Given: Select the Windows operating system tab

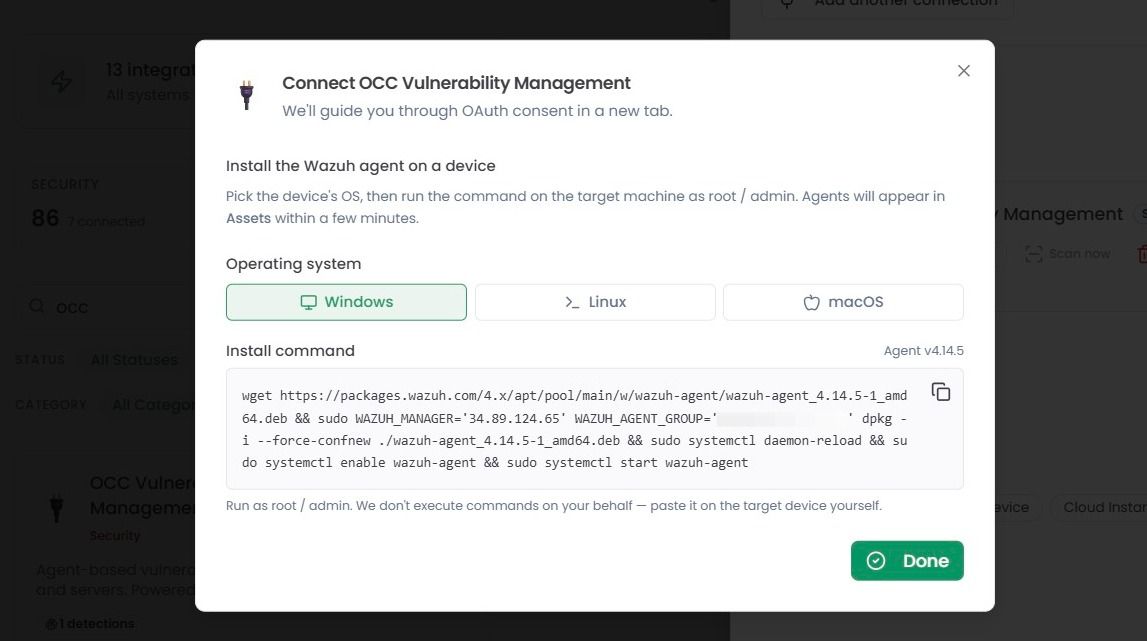Looking at the screenshot, I should [x=346, y=302].
